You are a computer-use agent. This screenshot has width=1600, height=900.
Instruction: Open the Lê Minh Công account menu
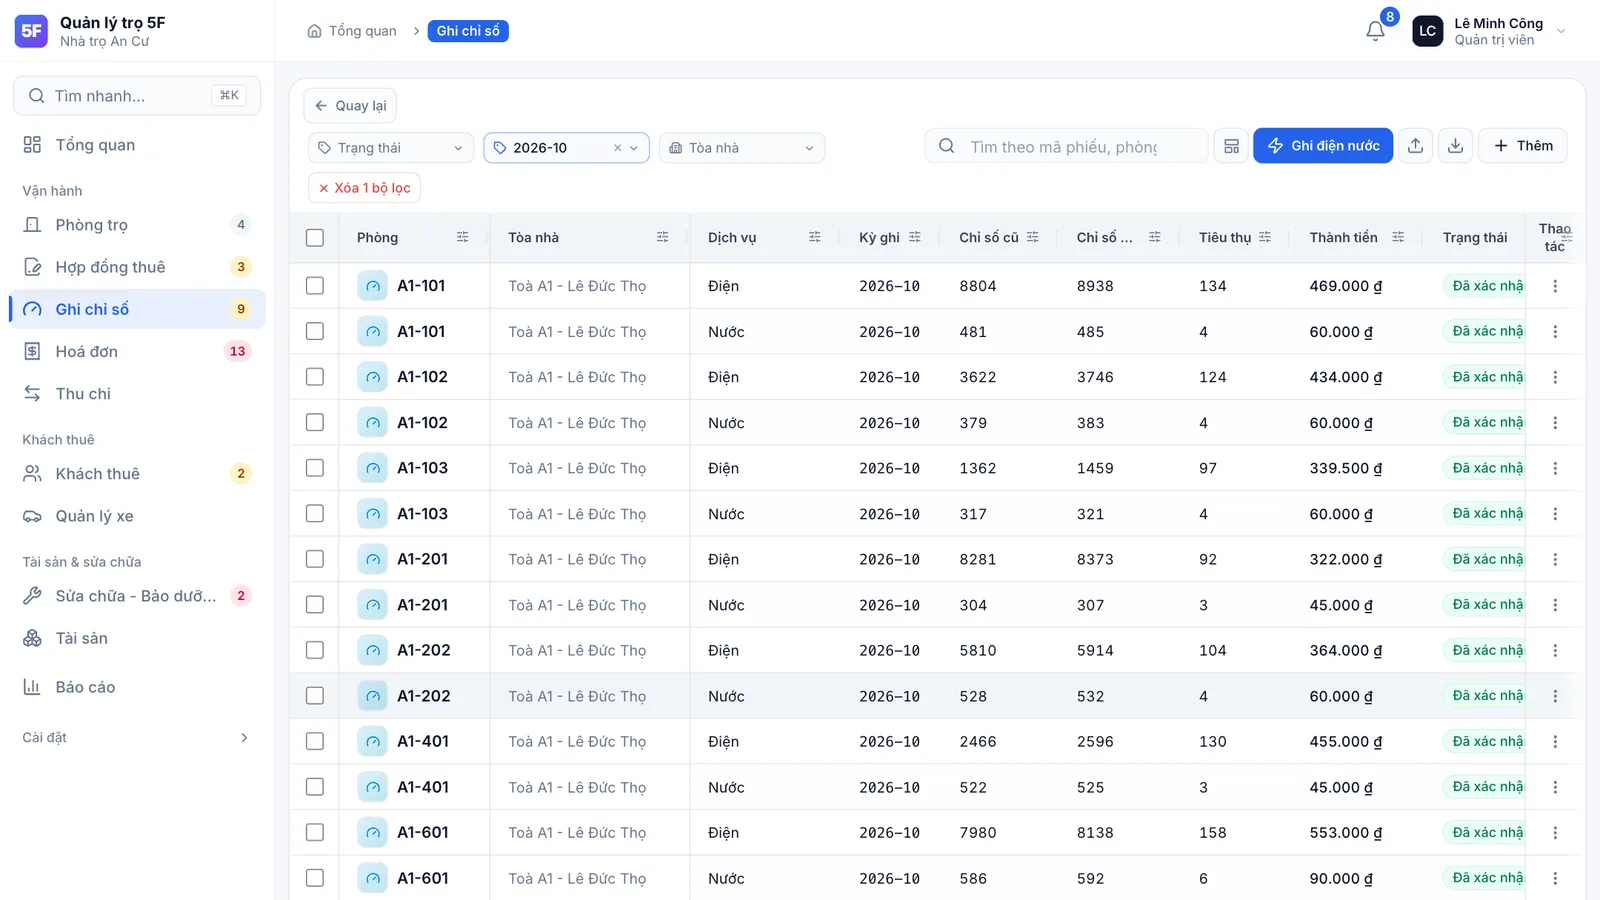pos(1489,31)
